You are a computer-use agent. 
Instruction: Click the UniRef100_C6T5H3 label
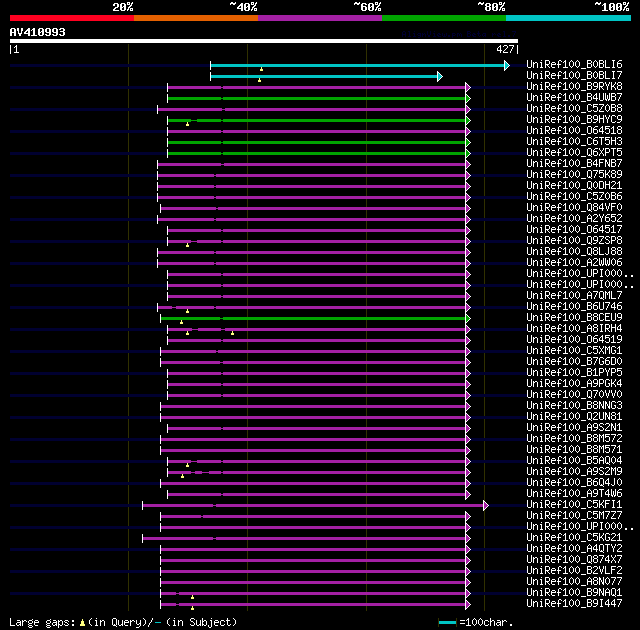(574, 141)
